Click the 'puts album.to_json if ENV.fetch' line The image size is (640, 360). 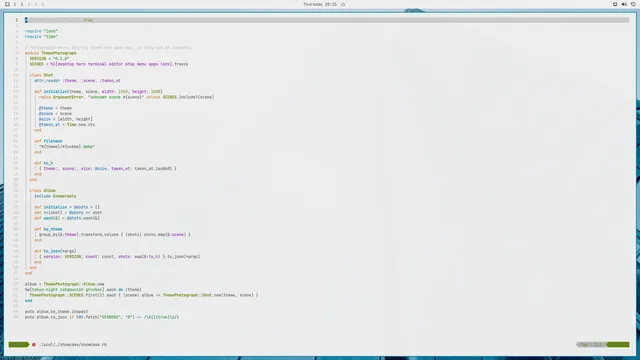tap(102, 317)
